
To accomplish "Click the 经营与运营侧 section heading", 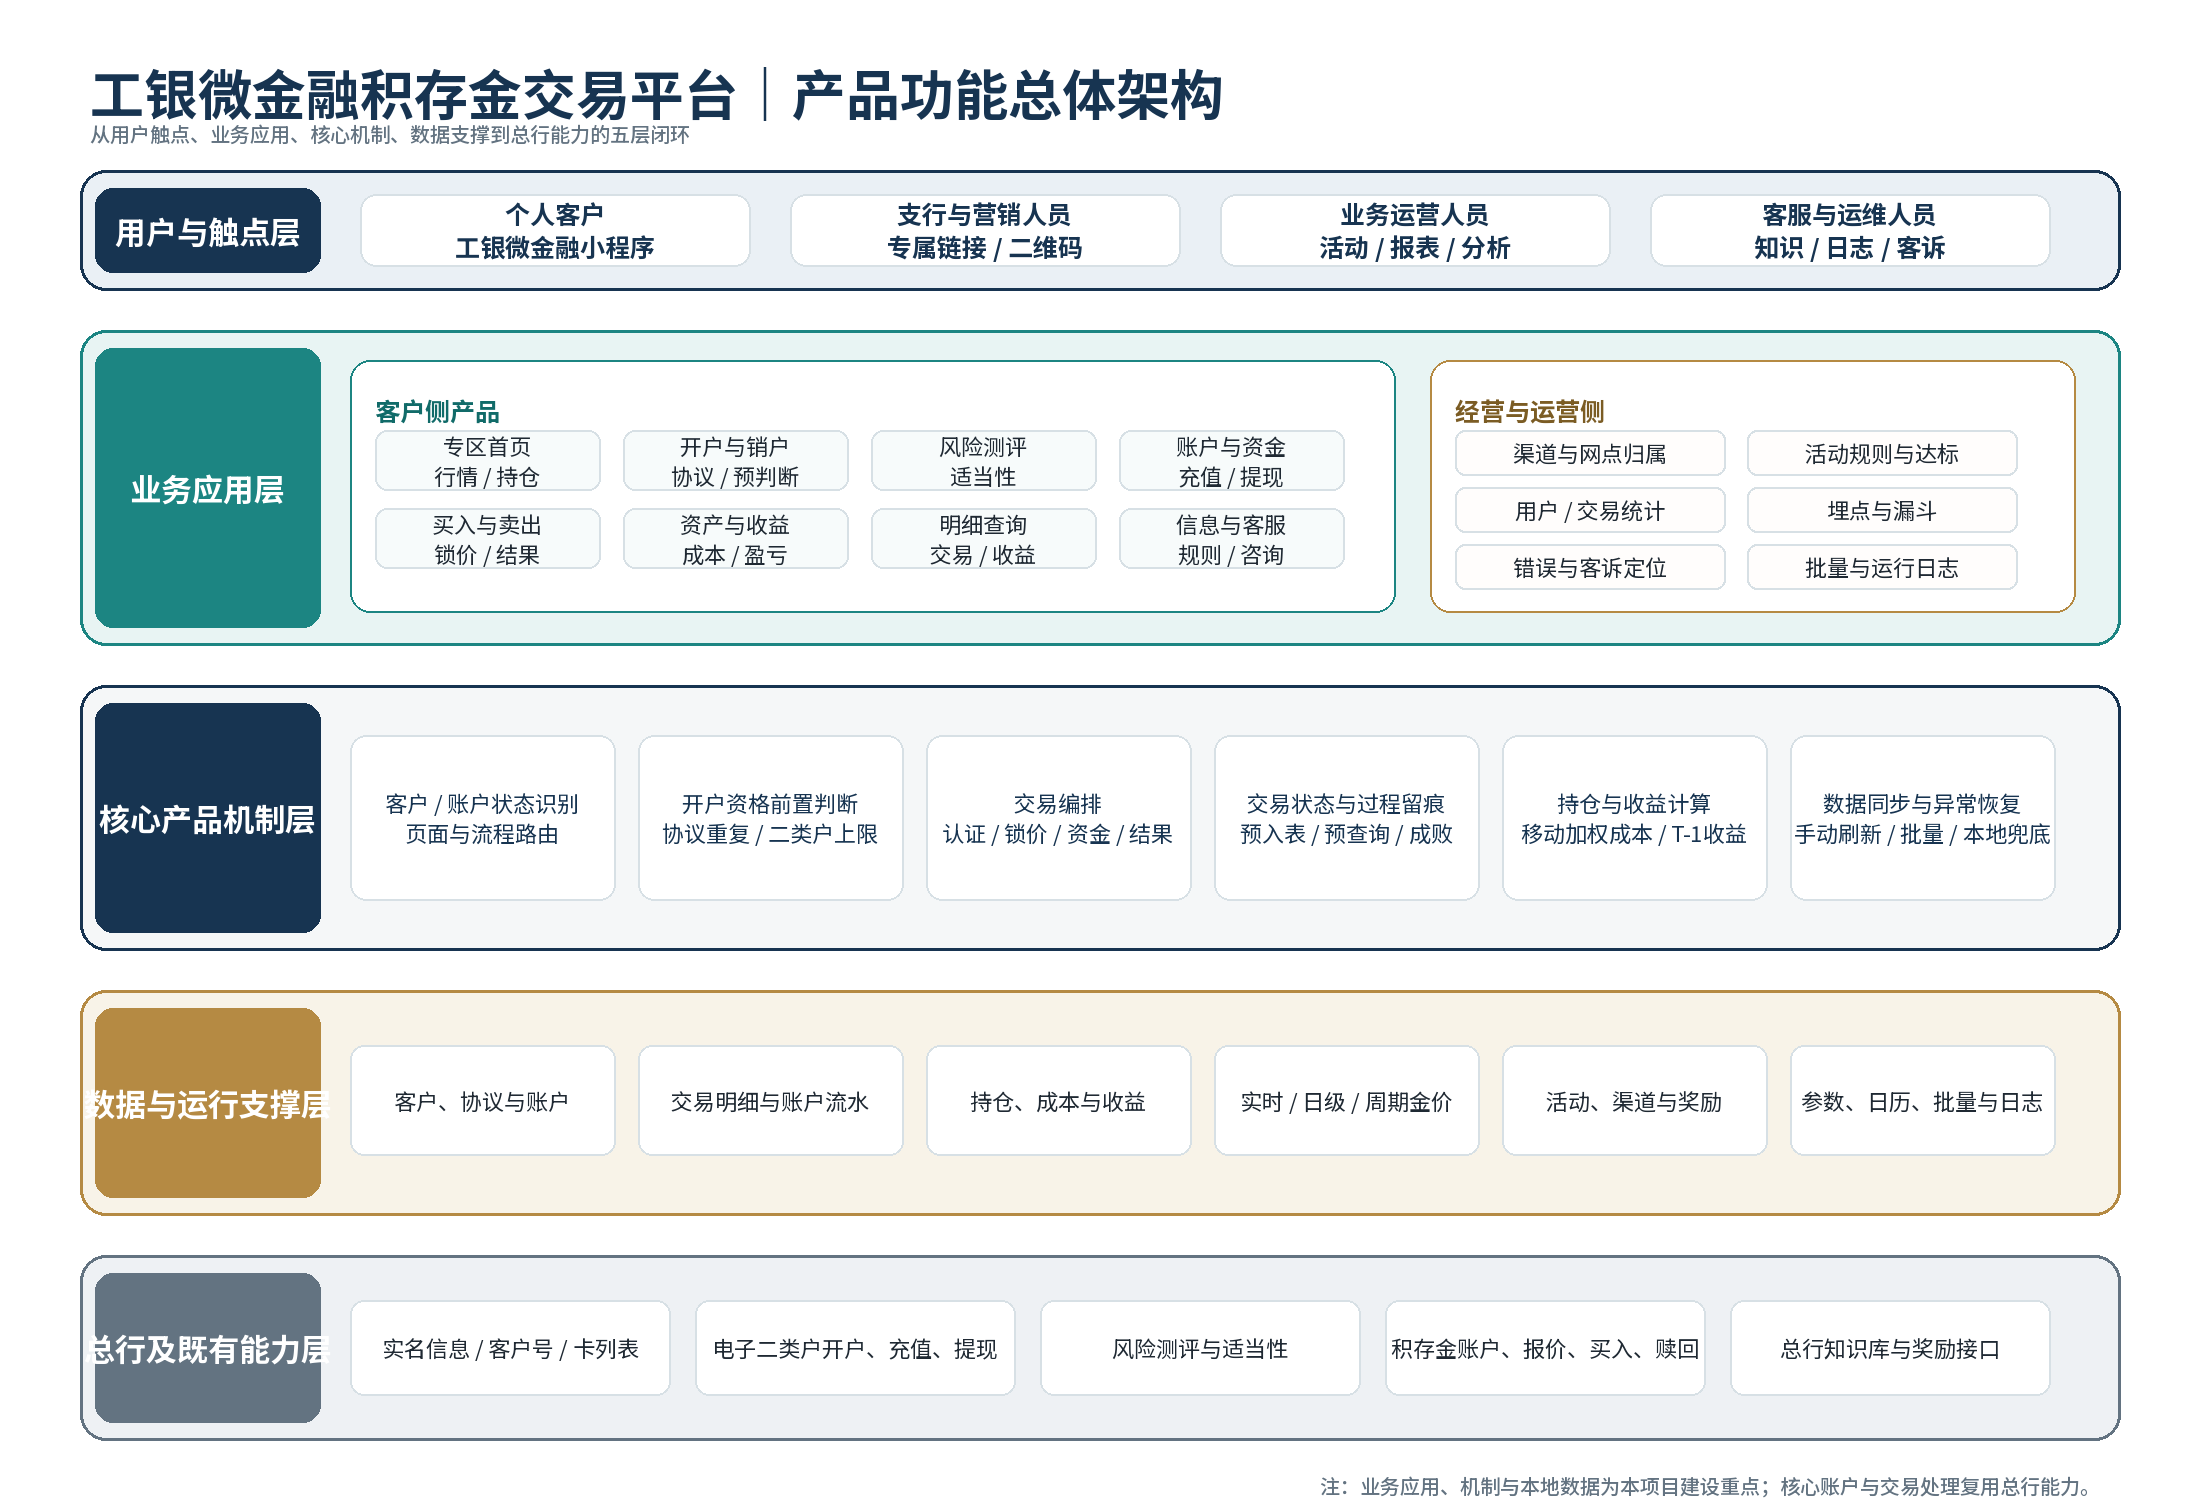I will click(x=1529, y=411).
